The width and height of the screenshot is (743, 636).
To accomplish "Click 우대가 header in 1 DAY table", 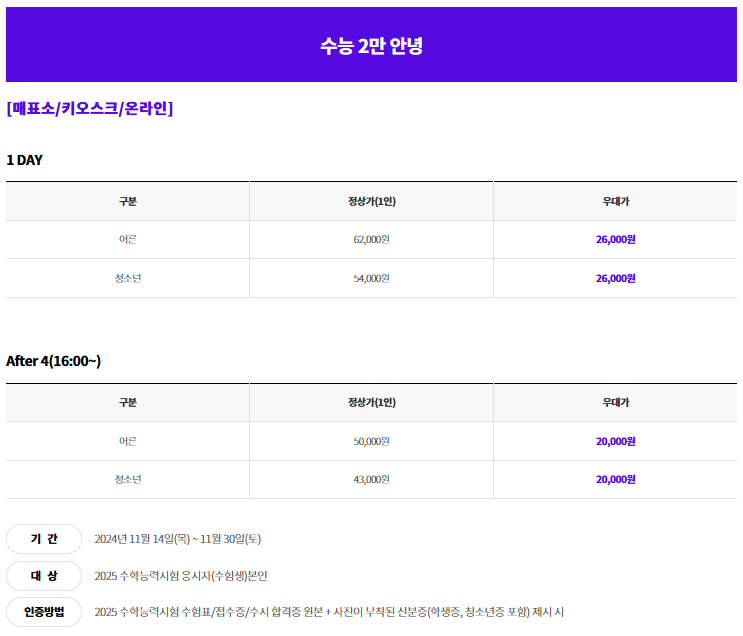I will pos(616,201).
